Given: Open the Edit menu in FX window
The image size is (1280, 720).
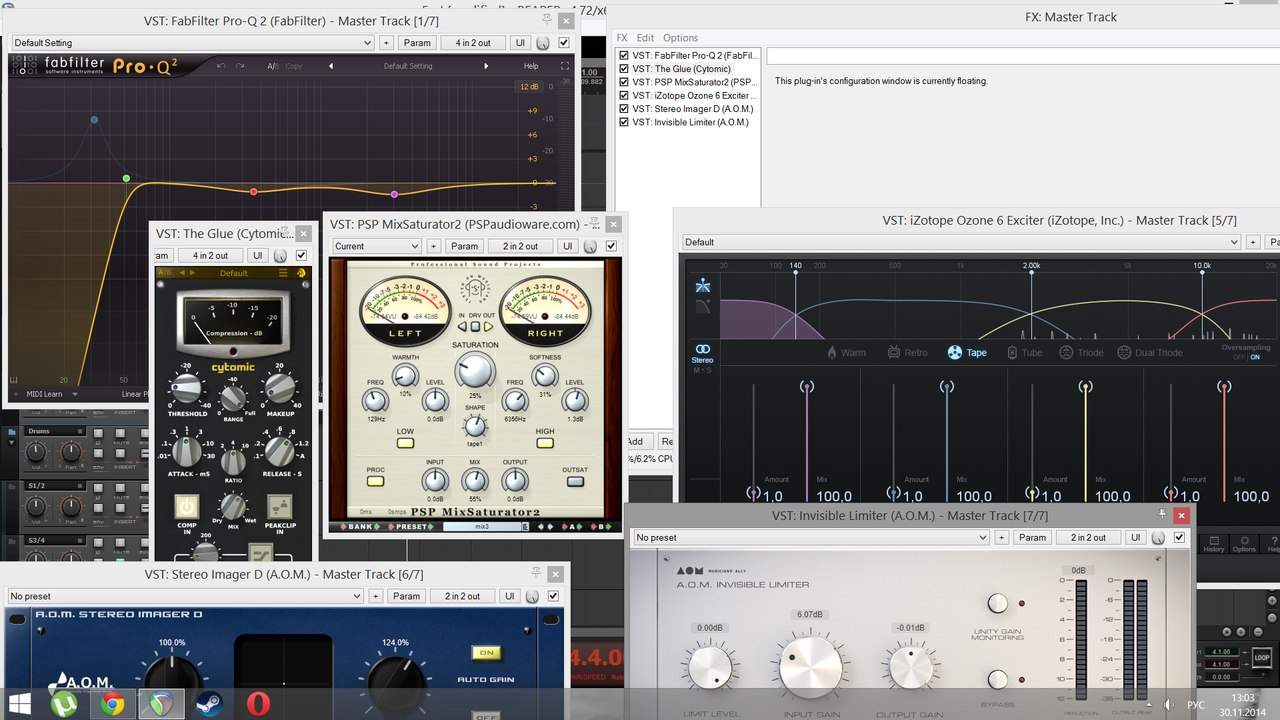Looking at the screenshot, I should point(645,38).
